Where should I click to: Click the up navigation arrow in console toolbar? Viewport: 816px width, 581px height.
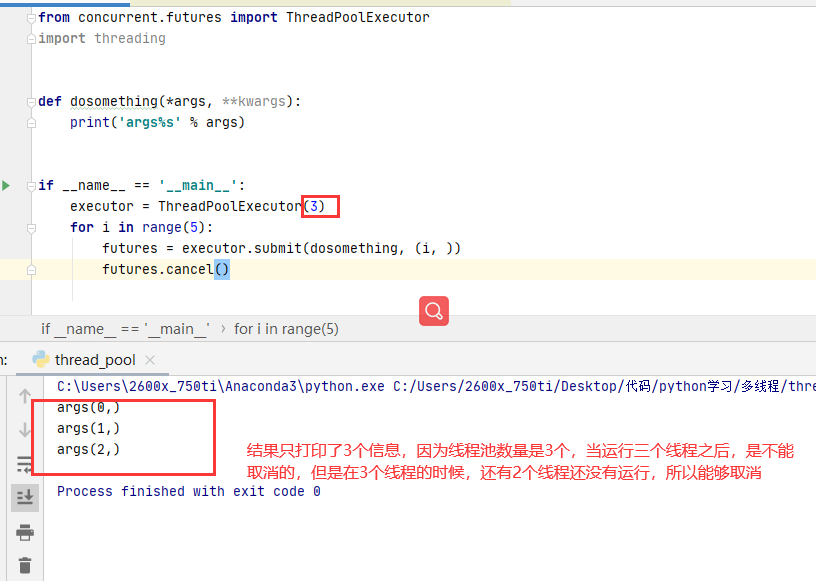click(25, 396)
